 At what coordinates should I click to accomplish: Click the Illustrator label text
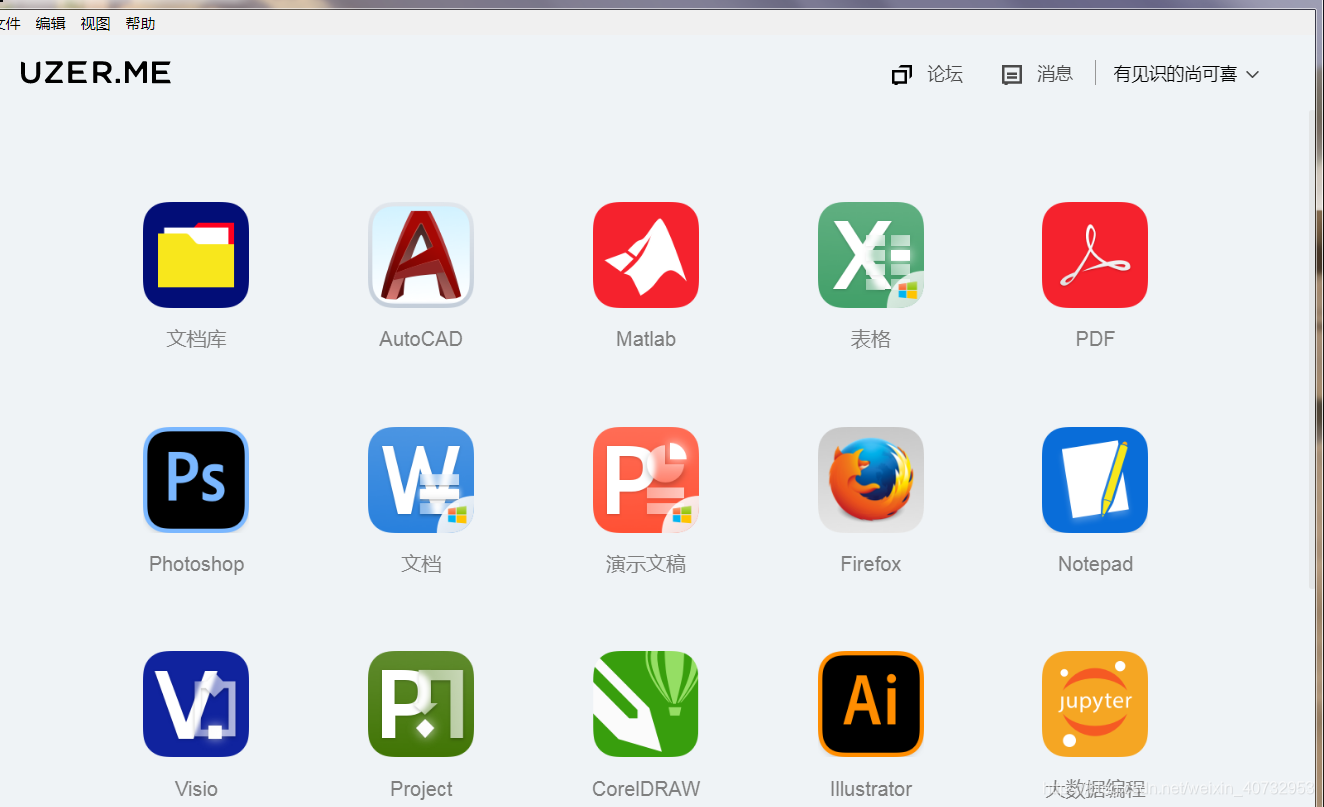871,789
